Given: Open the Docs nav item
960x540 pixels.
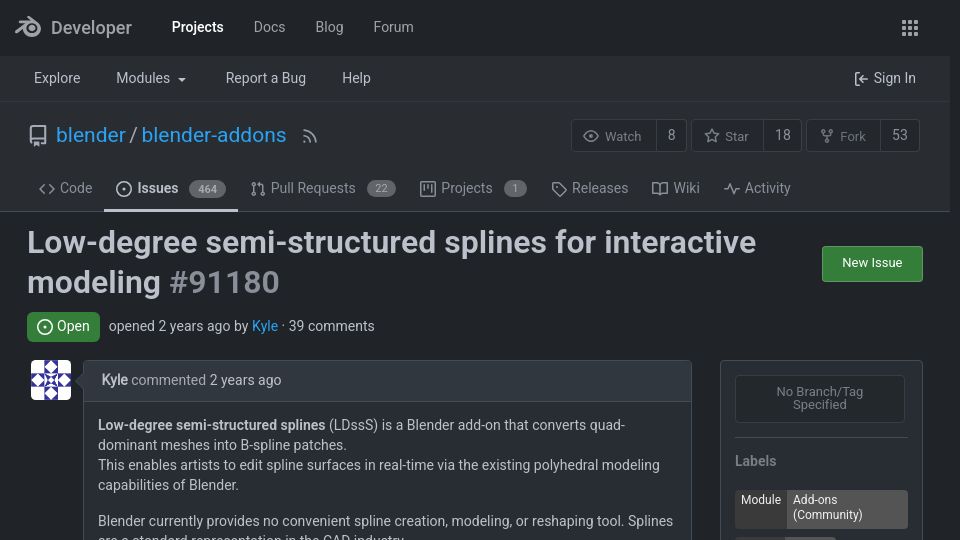Looking at the screenshot, I should click(269, 27).
